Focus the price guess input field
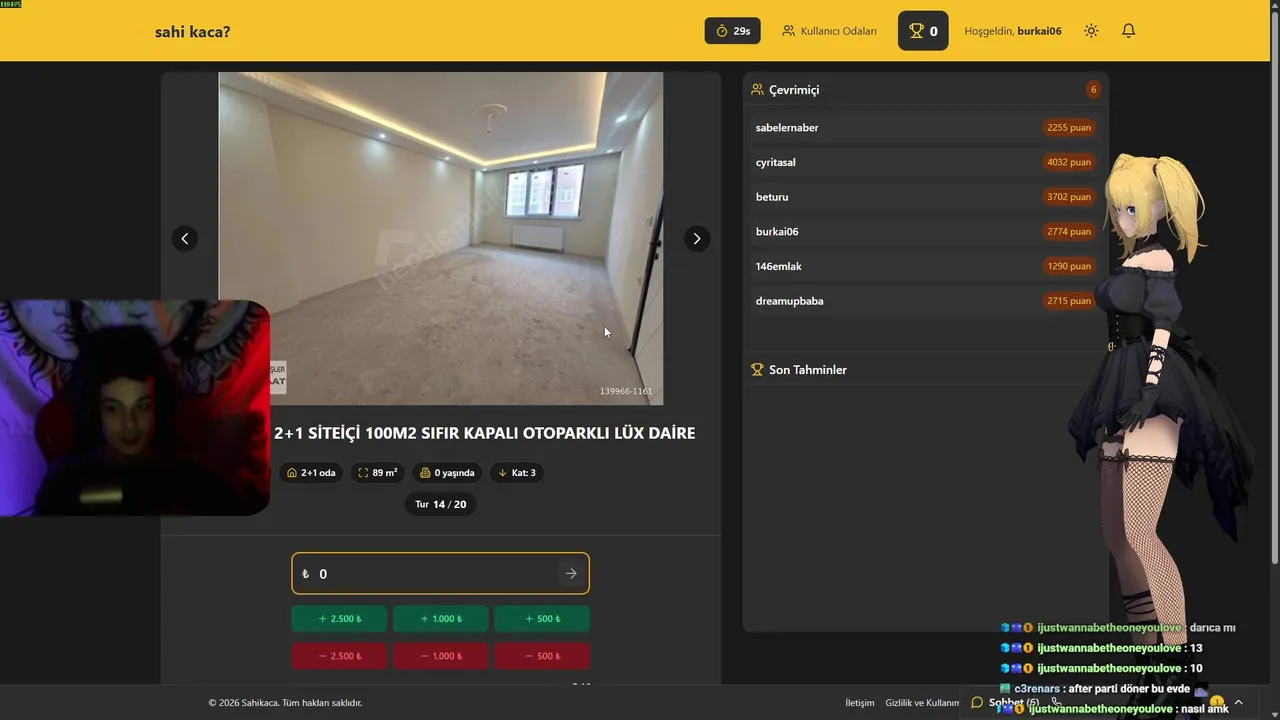Screen dimensions: 1280x720 (440, 574)
